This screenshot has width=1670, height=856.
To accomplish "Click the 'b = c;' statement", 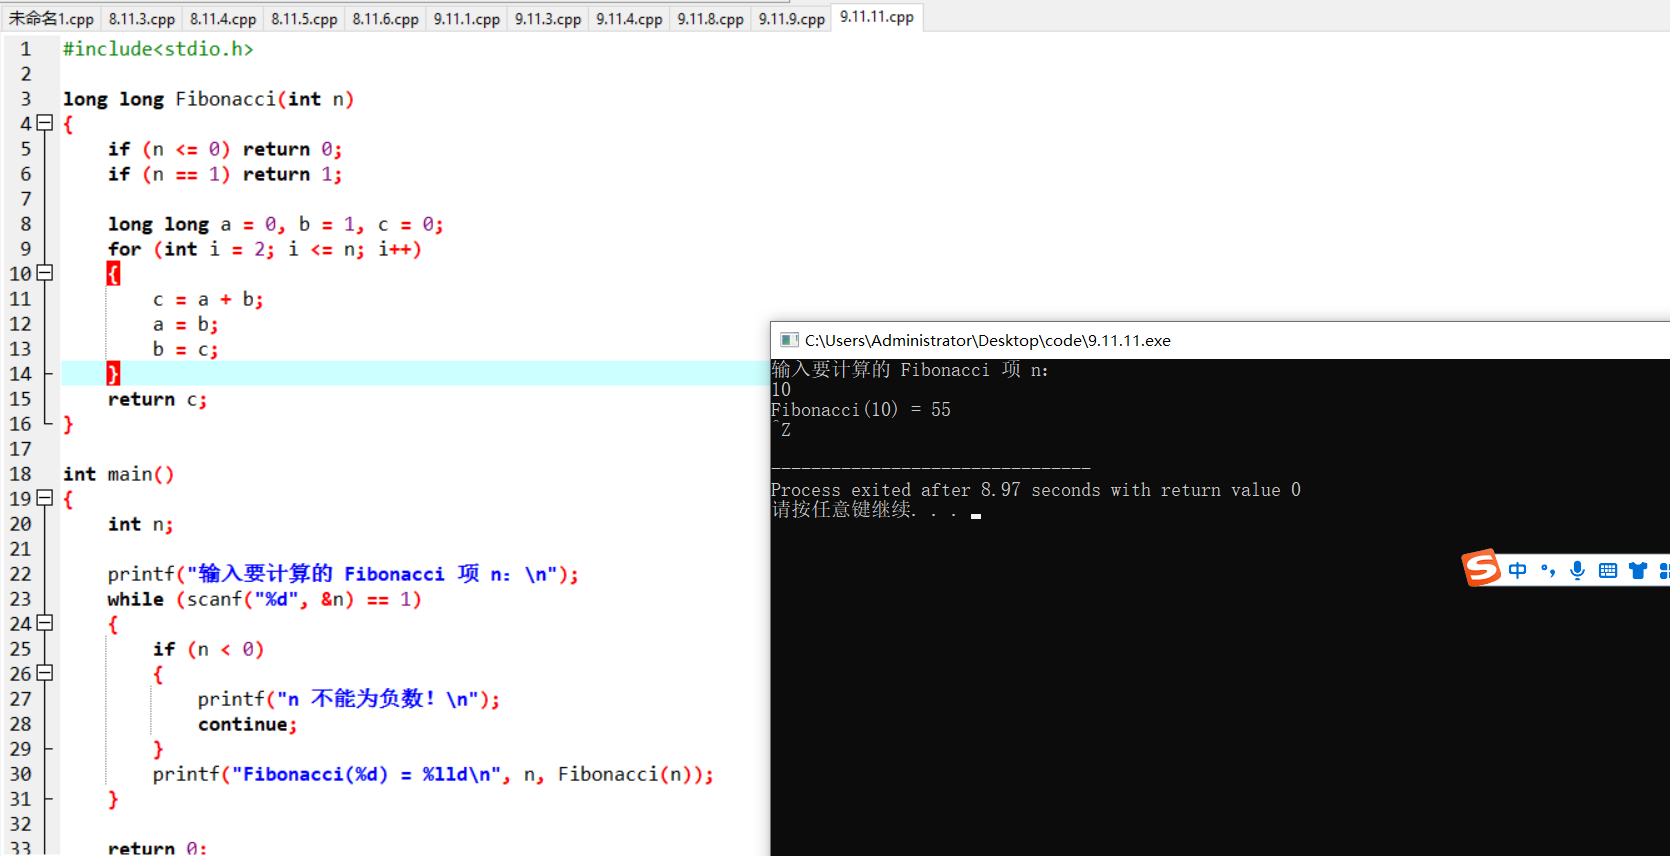I will (x=185, y=348).
